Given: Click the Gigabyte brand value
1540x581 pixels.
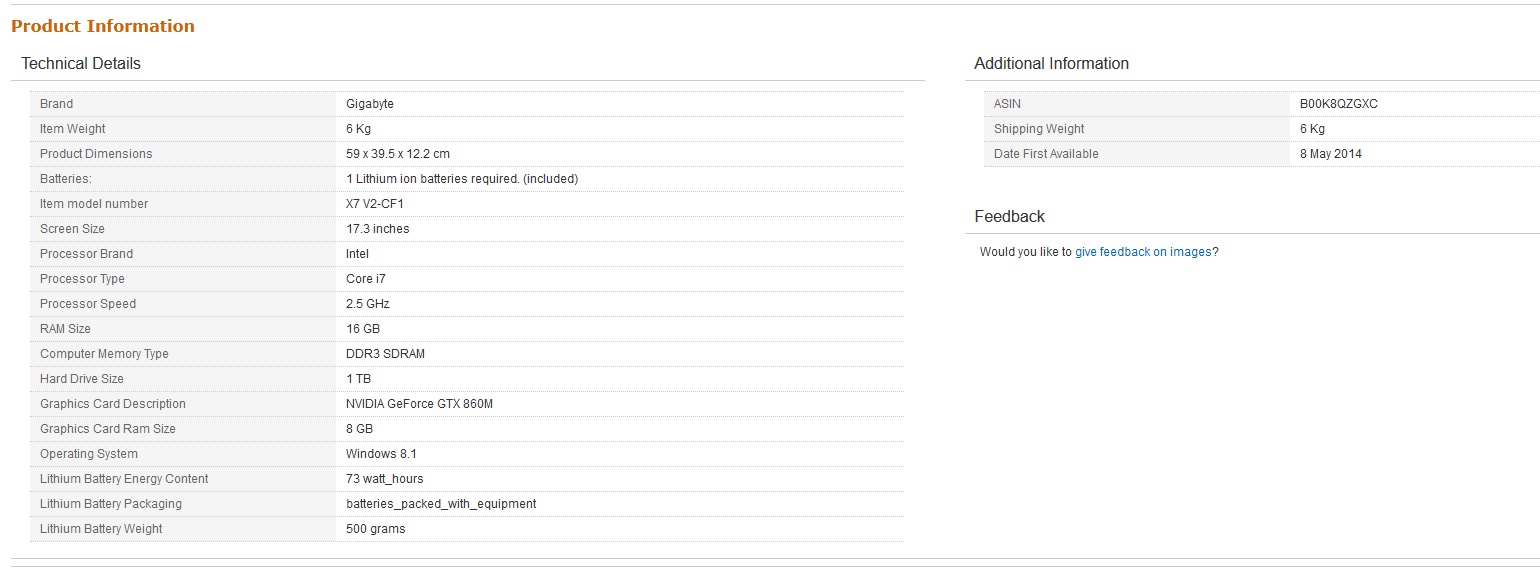Looking at the screenshot, I should (x=370, y=104).
